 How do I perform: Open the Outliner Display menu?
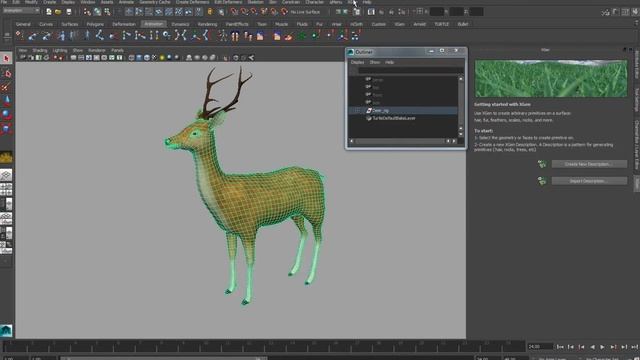click(358, 62)
